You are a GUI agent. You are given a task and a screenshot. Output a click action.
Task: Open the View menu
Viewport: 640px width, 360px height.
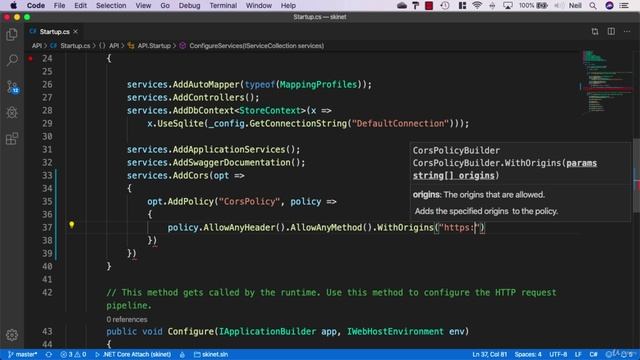pyautogui.click(x=143, y=5)
